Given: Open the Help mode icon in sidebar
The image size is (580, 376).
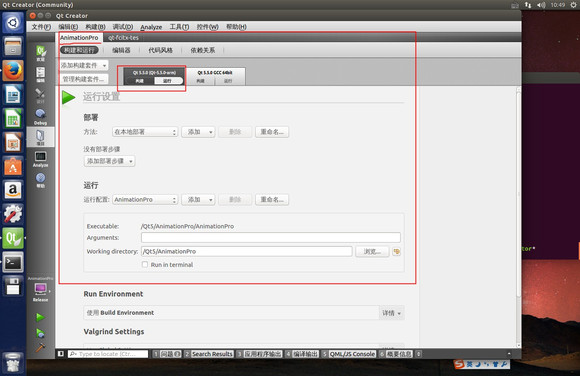Looking at the screenshot, I should tap(40, 180).
